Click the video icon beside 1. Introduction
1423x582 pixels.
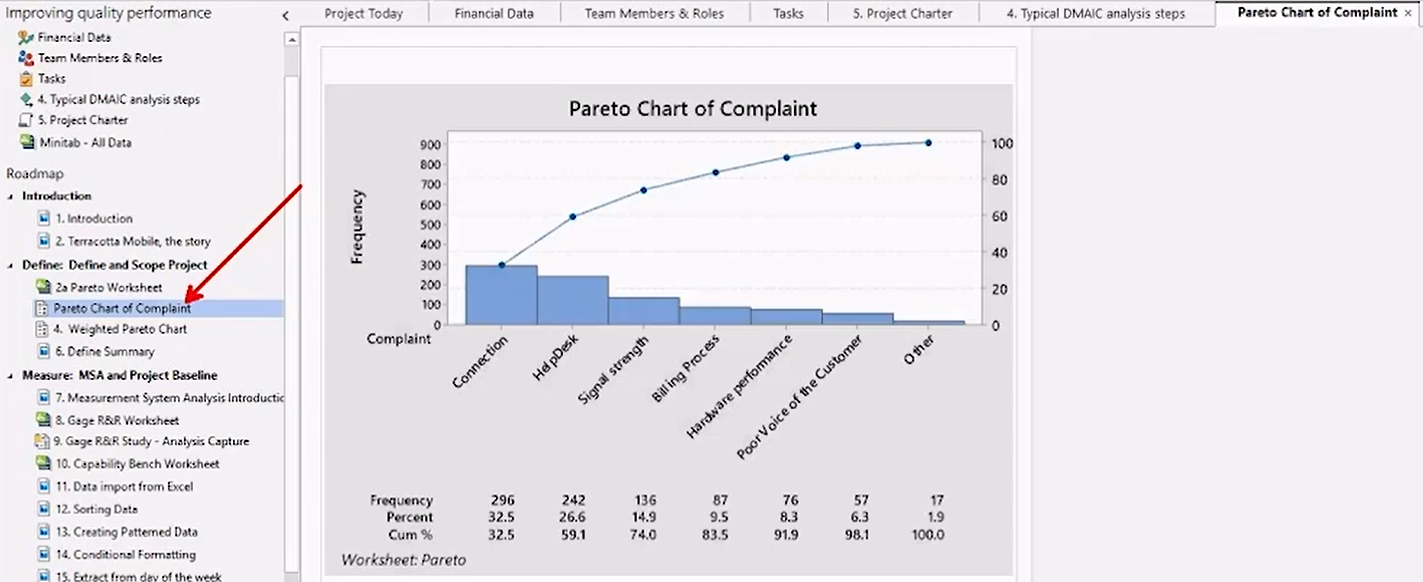(x=43, y=218)
